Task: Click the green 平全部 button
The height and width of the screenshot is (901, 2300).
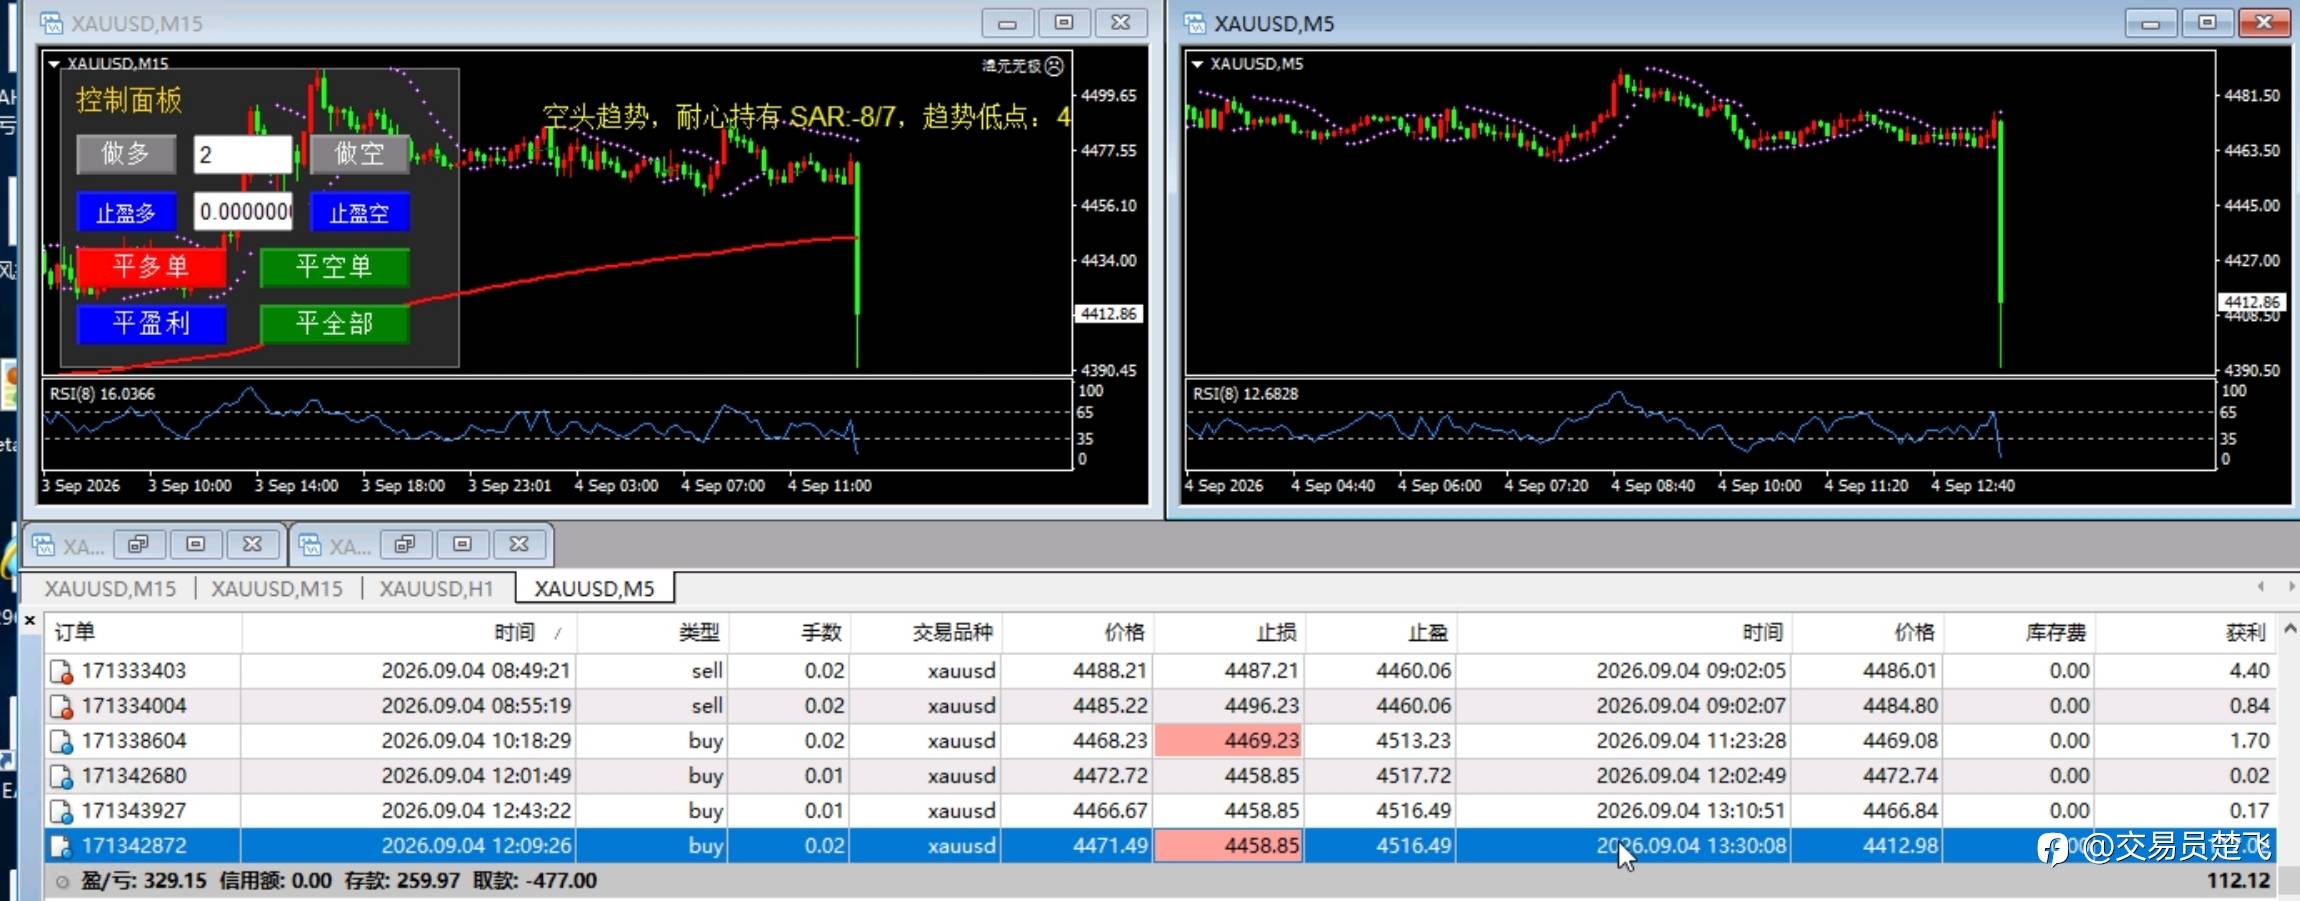Action: tap(334, 323)
